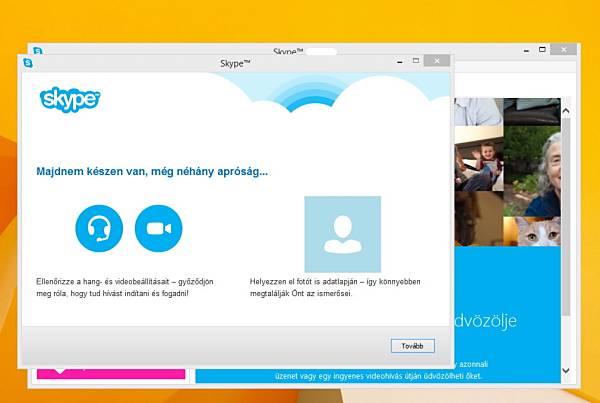The image size is (600, 403).
Task: Click the headset audio settings icon
Action: [99, 228]
